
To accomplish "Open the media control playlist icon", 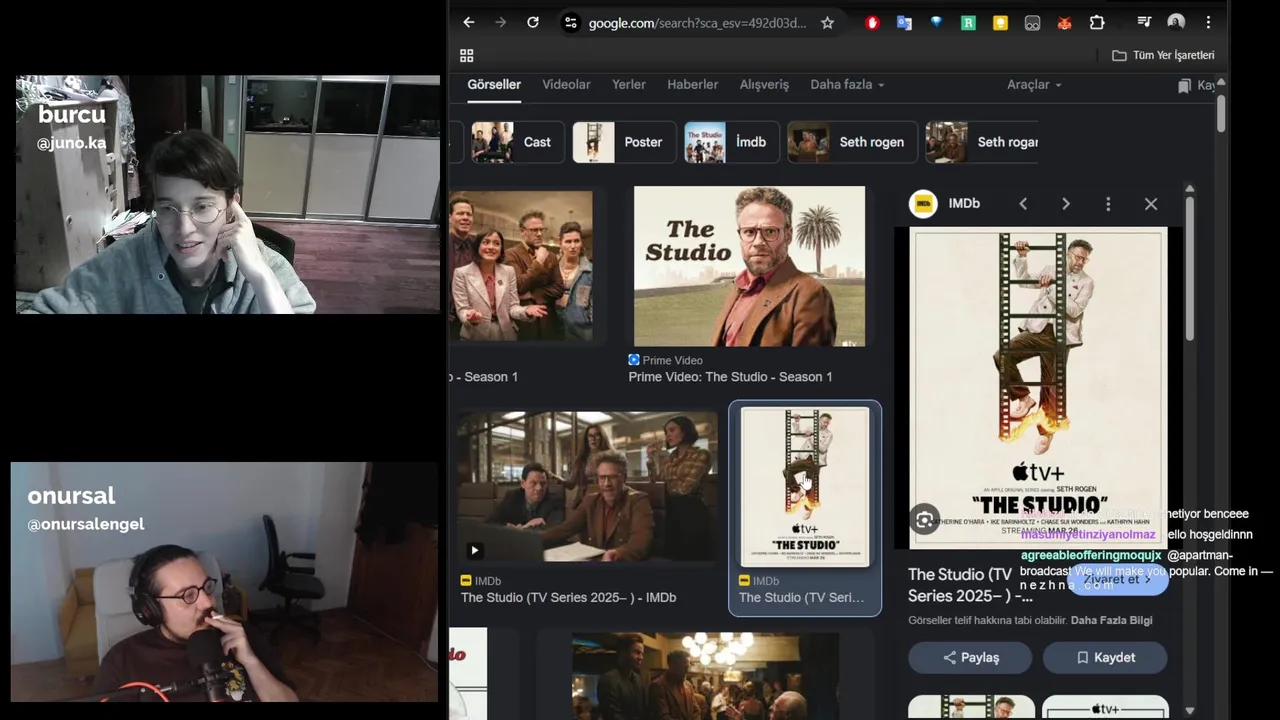I will (1144, 22).
